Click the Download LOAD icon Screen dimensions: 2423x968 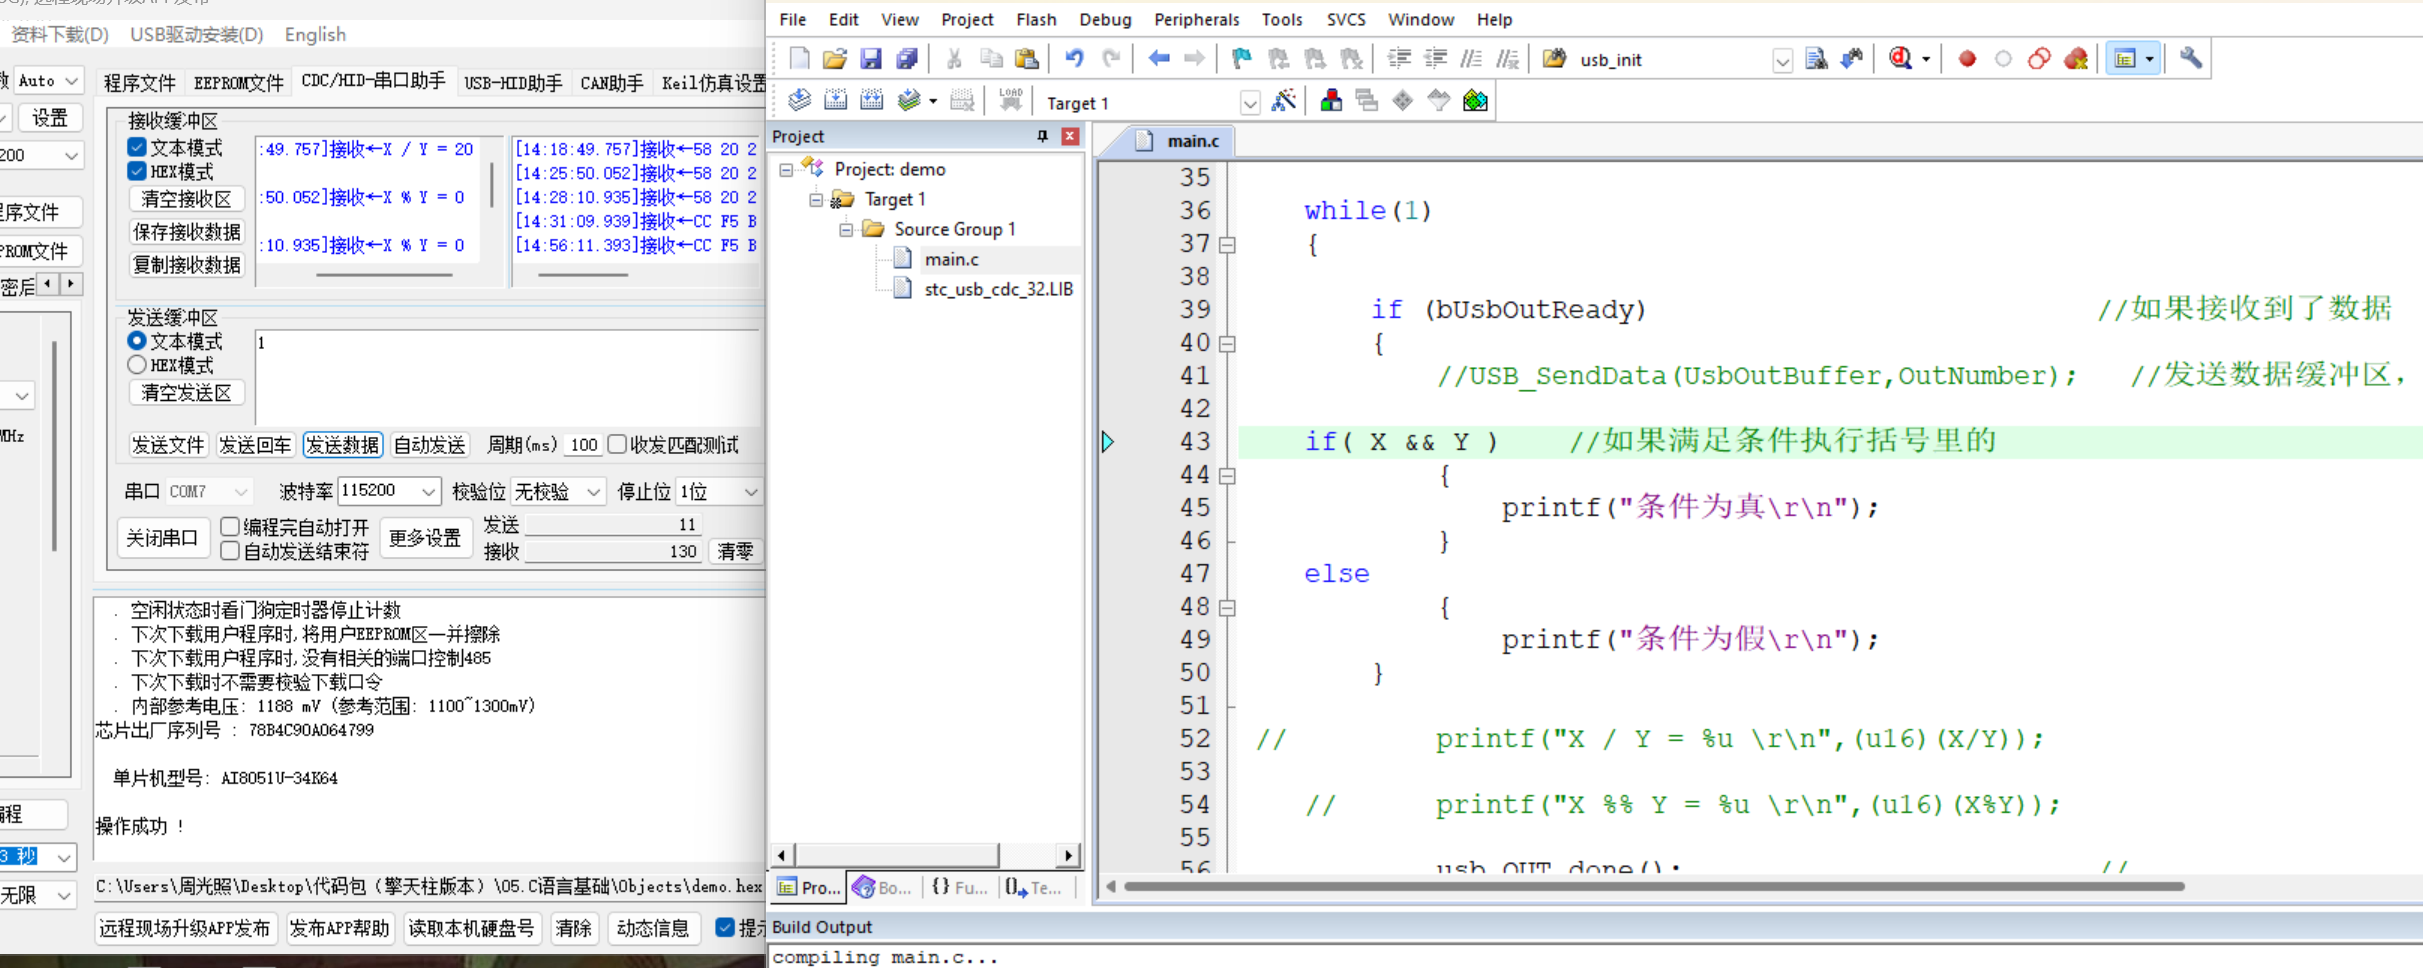pyautogui.click(x=1011, y=100)
